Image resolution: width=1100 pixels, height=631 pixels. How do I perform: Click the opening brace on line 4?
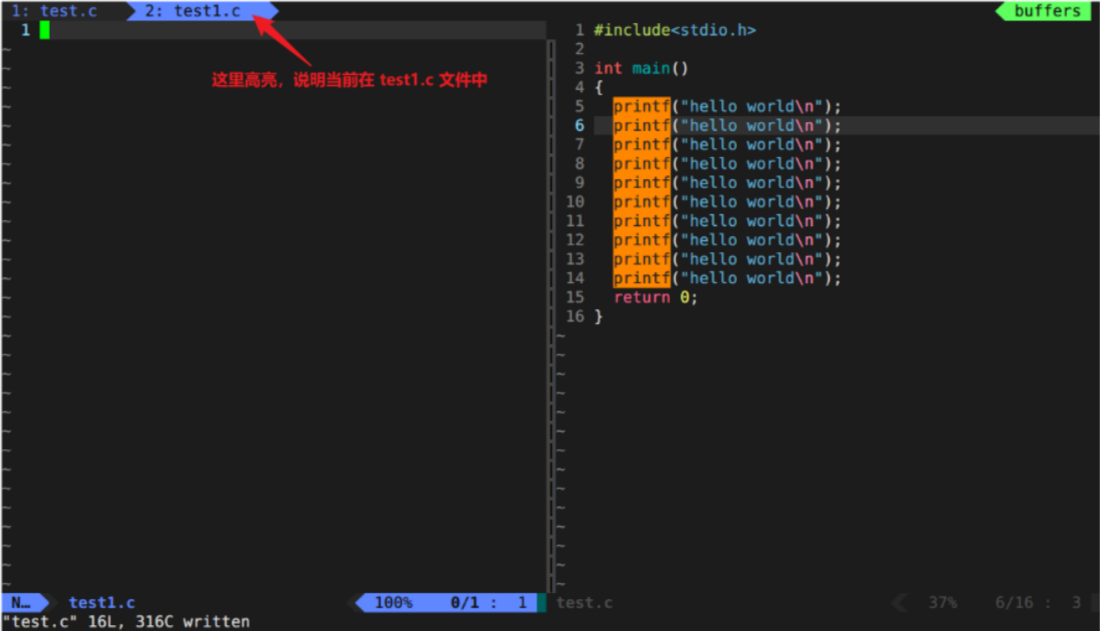[x=598, y=87]
